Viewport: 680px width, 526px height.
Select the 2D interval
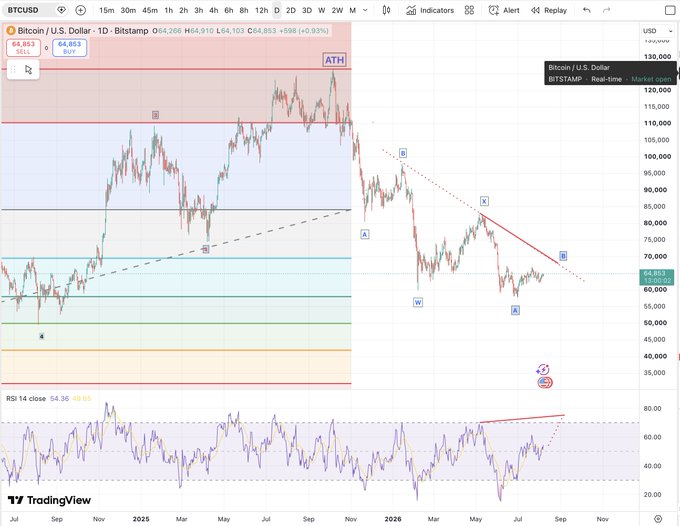pyautogui.click(x=291, y=10)
